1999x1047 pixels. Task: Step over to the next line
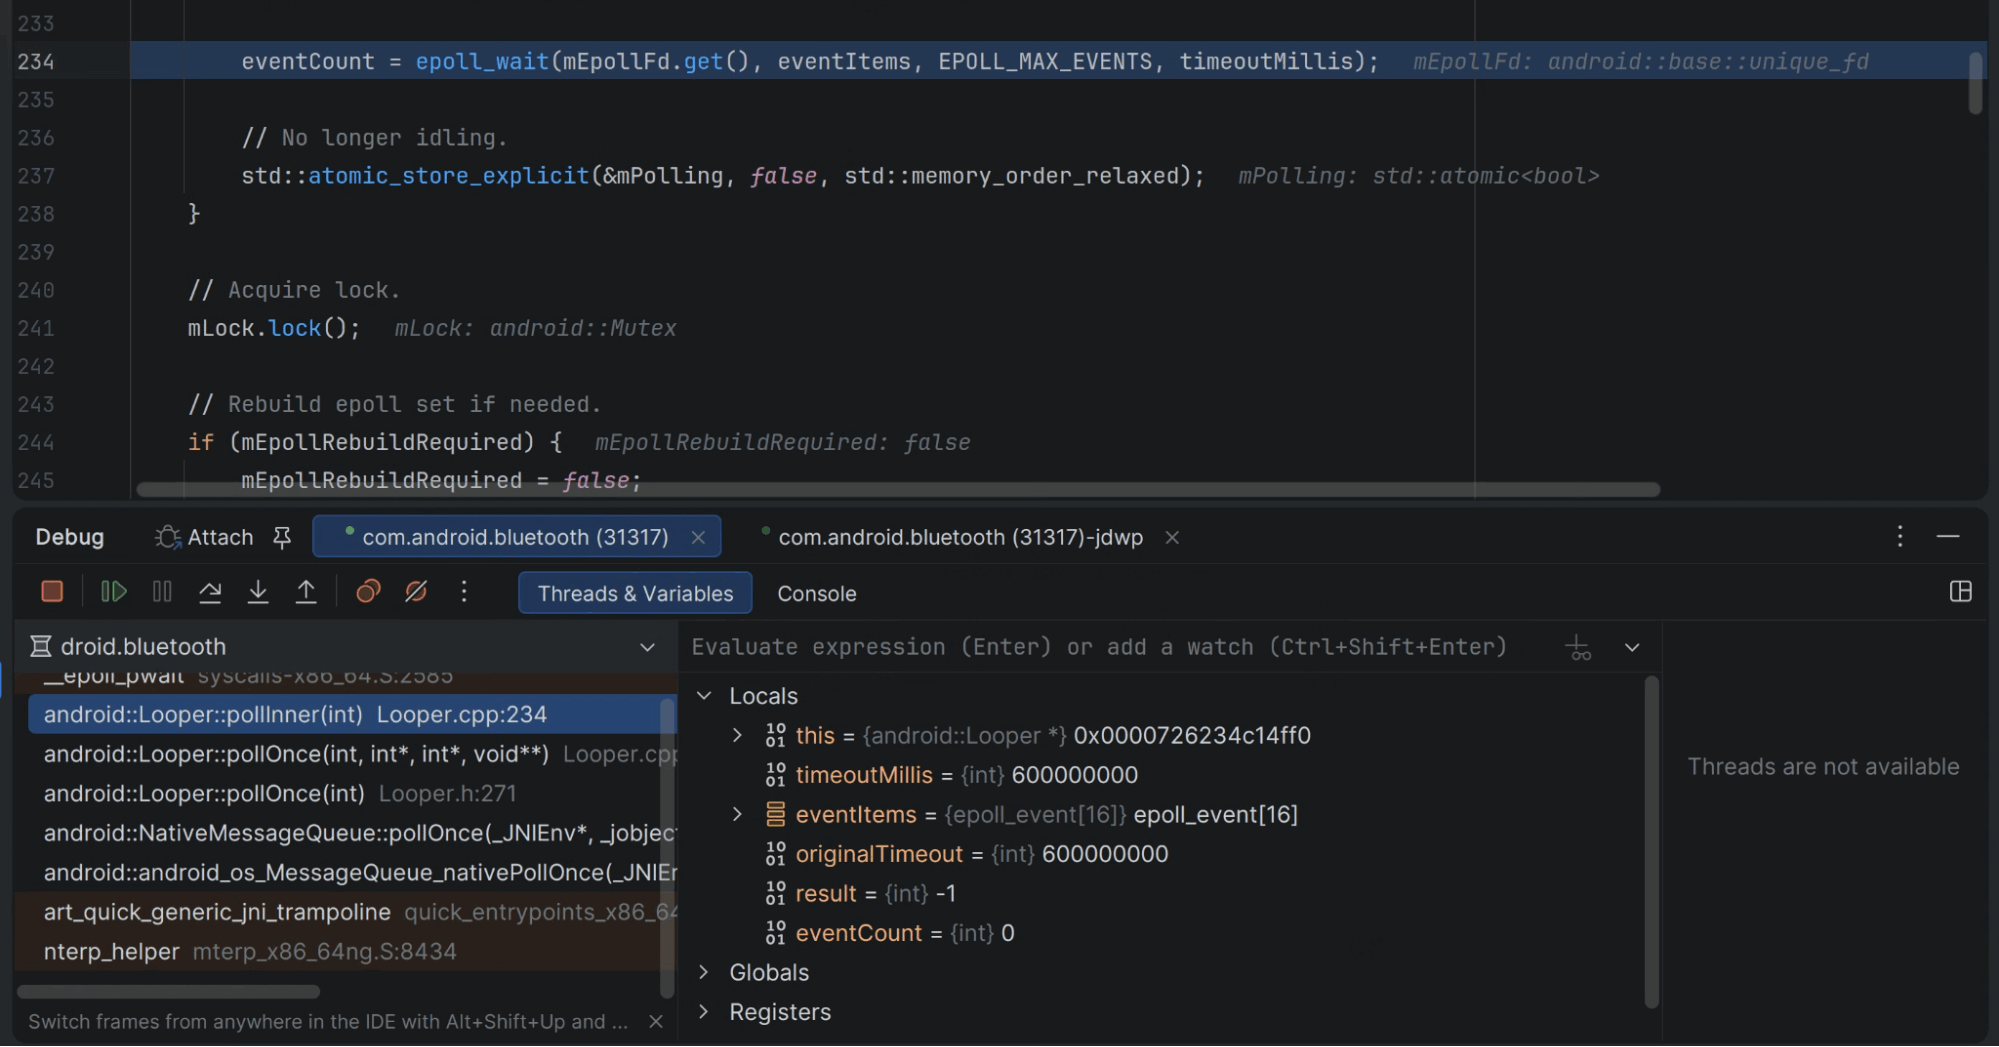pos(210,592)
